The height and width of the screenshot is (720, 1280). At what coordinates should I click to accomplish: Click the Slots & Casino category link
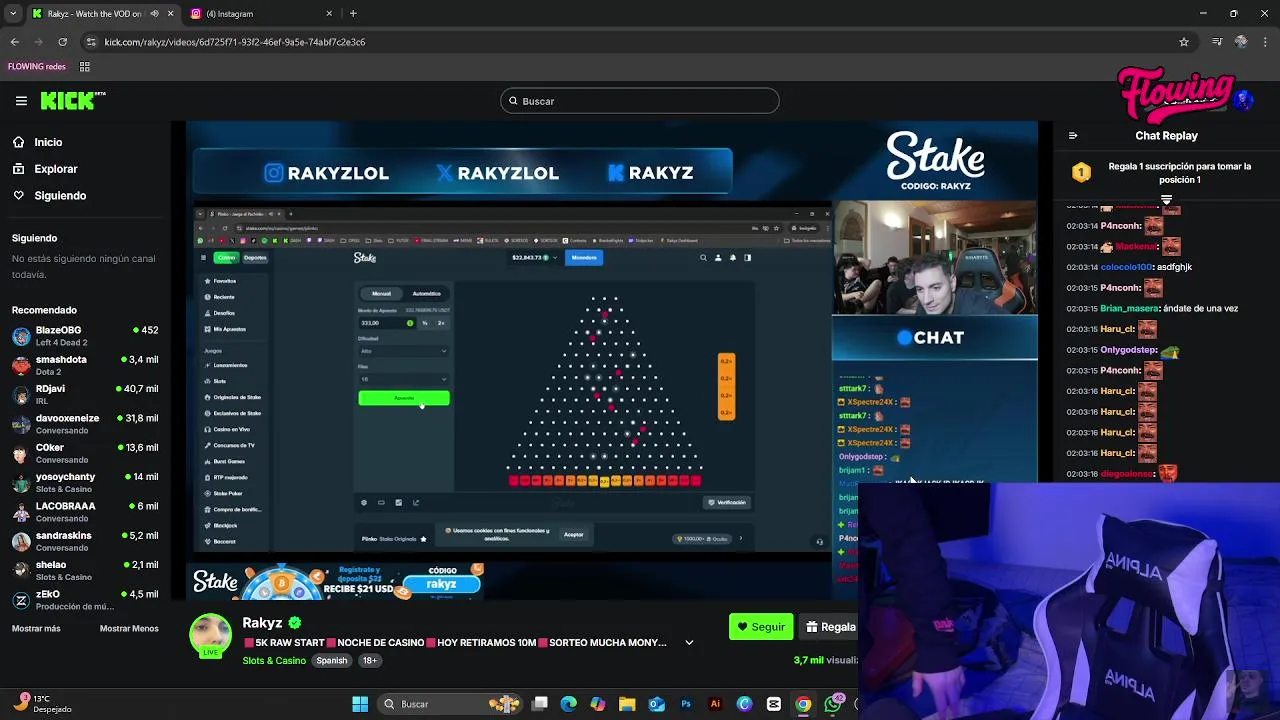pyautogui.click(x=274, y=660)
